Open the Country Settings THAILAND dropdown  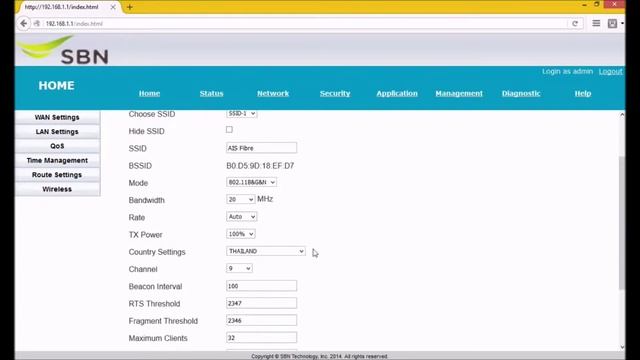tap(266, 251)
